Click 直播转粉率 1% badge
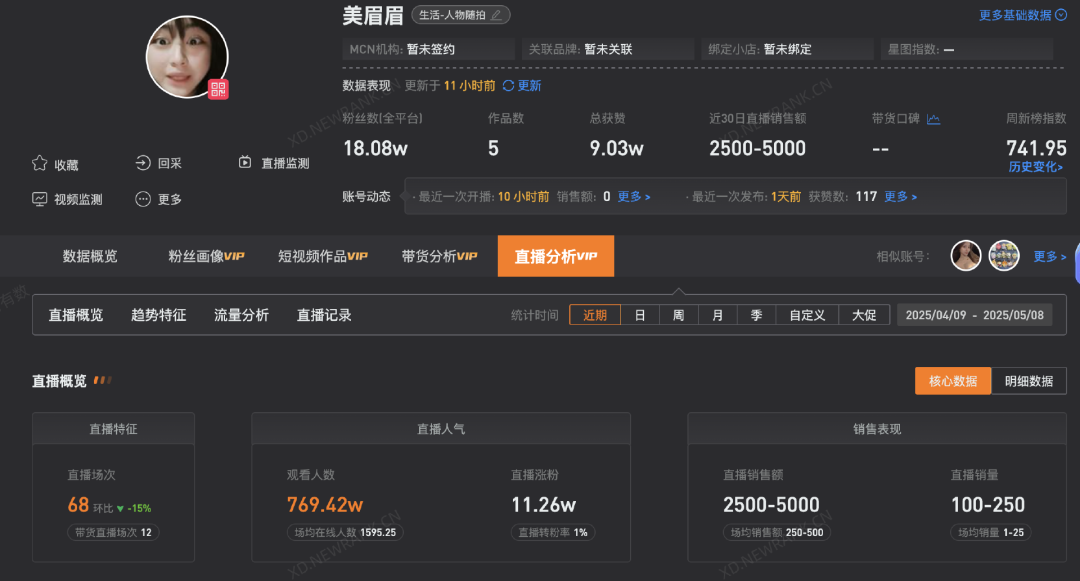 tap(553, 532)
